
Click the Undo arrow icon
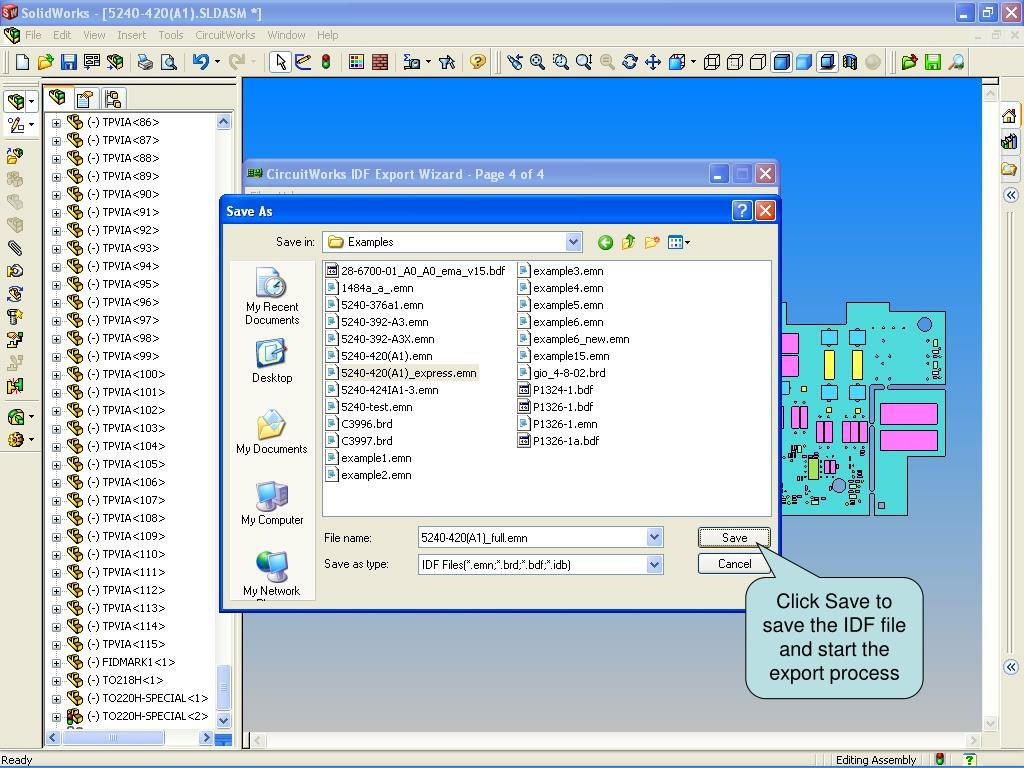[200, 62]
